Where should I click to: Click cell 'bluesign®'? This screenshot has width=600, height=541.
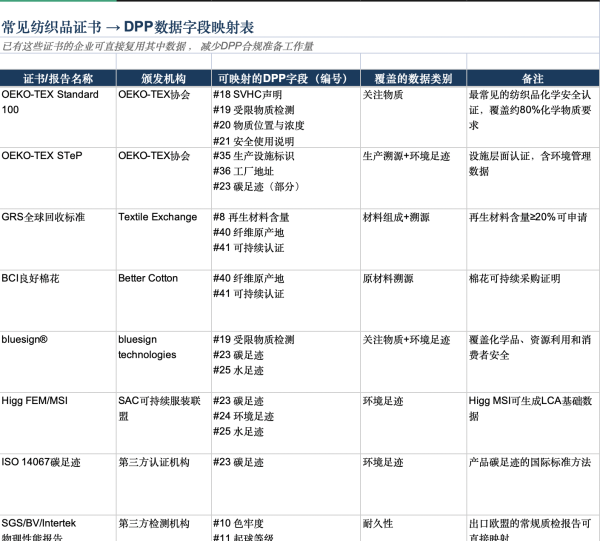[58, 362]
